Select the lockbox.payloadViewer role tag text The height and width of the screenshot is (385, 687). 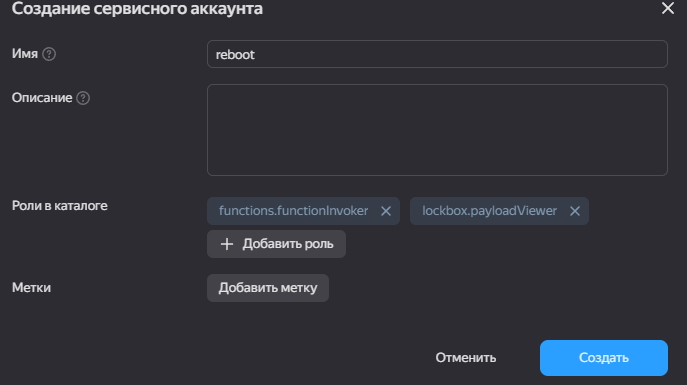coord(489,211)
